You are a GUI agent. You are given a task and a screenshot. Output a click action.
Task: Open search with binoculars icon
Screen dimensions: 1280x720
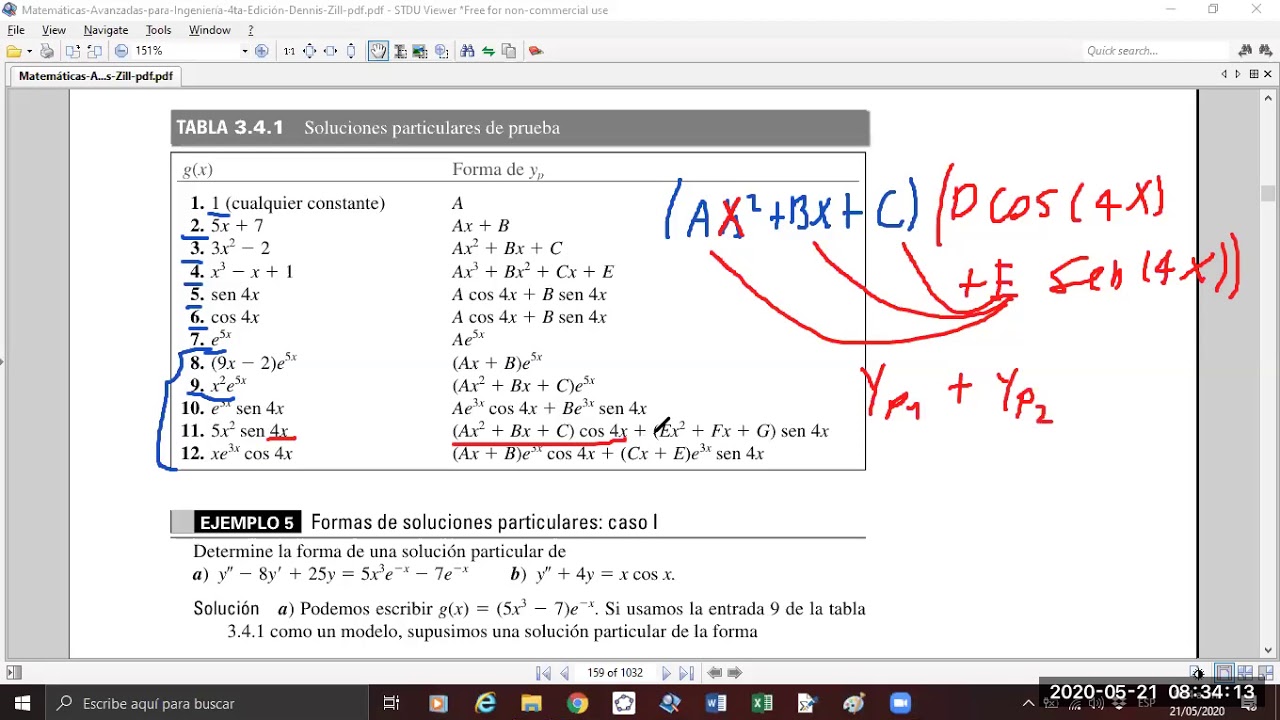[467, 51]
